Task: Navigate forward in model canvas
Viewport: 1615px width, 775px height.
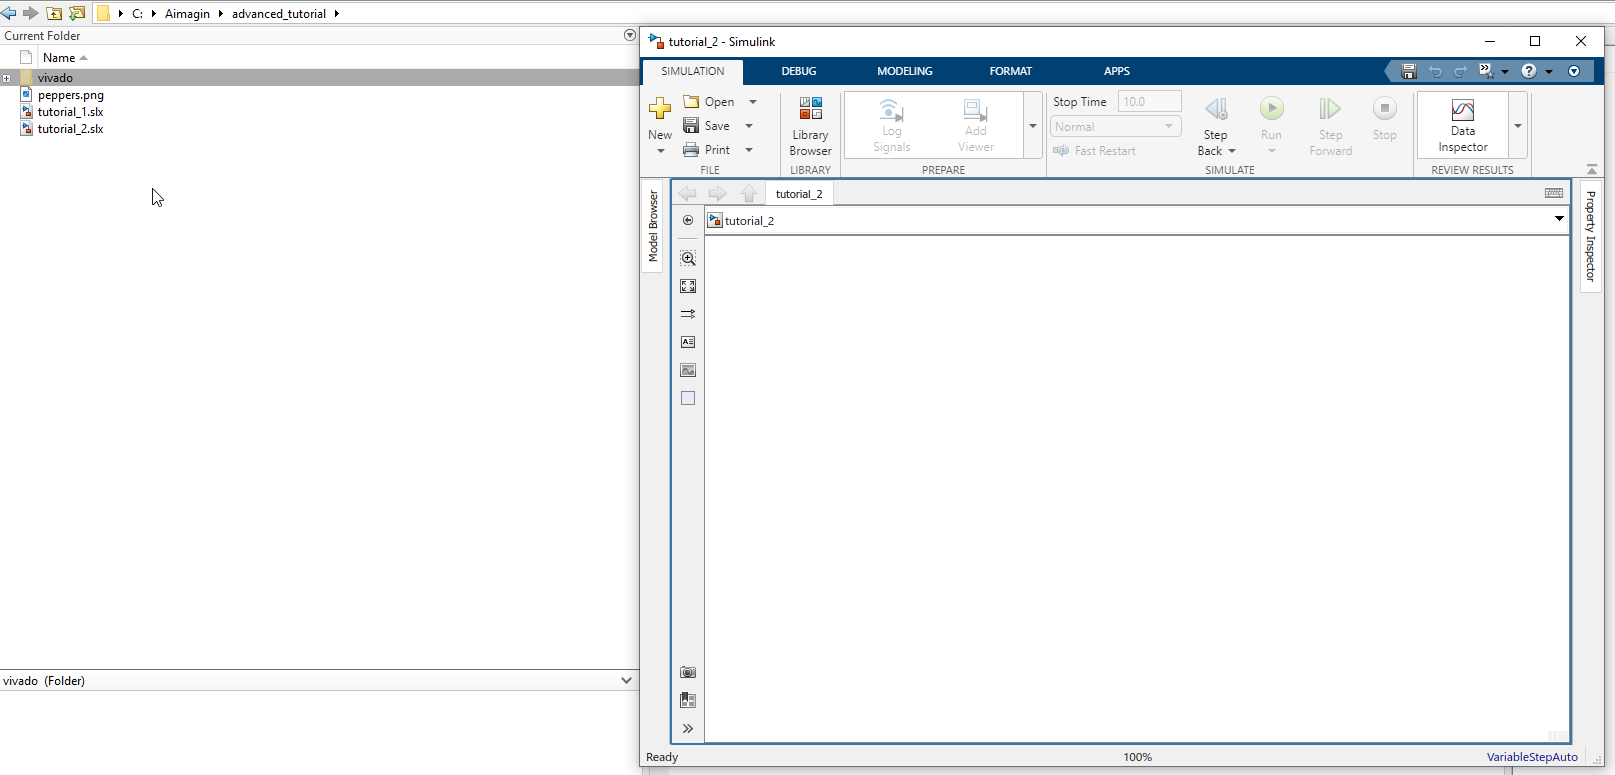Action: 718,193
